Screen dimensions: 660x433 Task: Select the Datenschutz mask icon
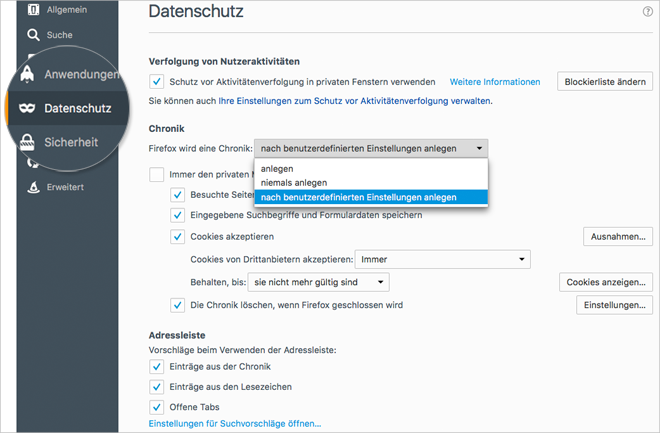(27, 108)
